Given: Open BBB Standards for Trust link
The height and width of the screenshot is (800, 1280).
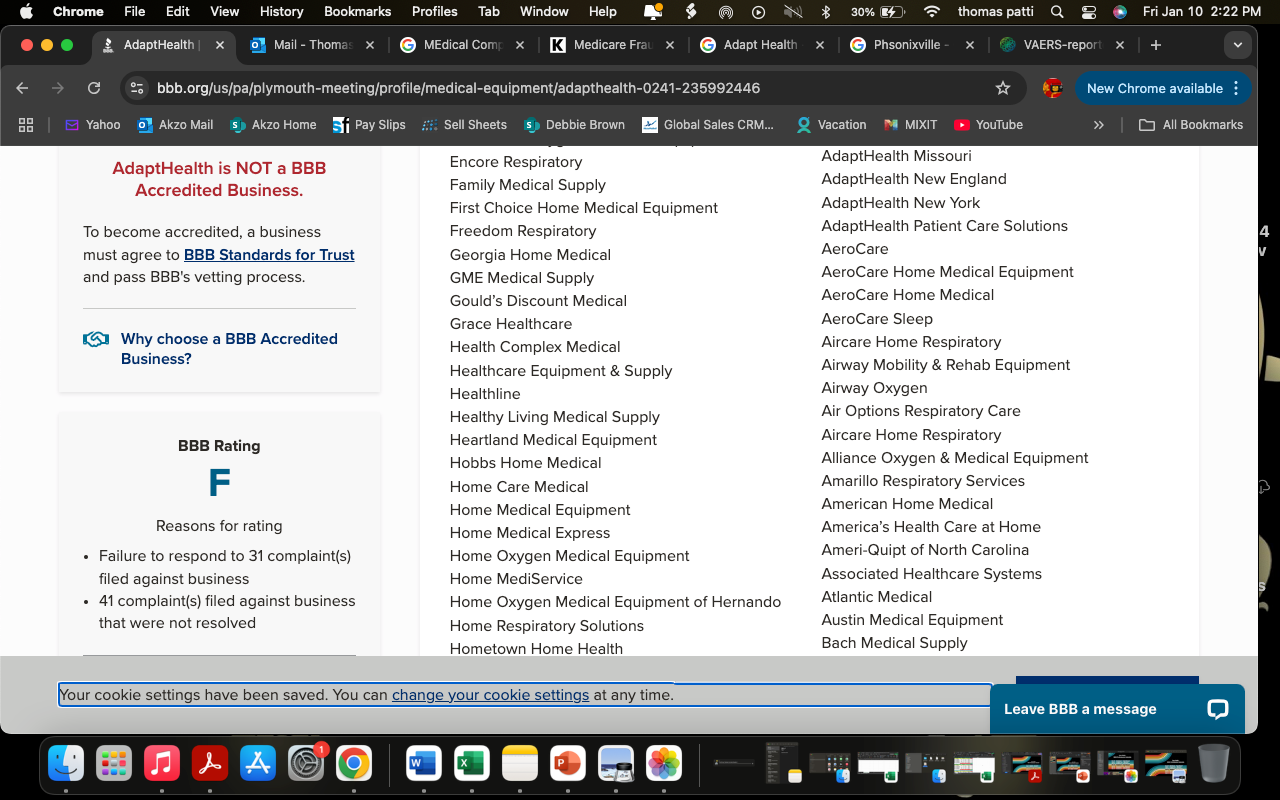Looking at the screenshot, I should 269,255.
